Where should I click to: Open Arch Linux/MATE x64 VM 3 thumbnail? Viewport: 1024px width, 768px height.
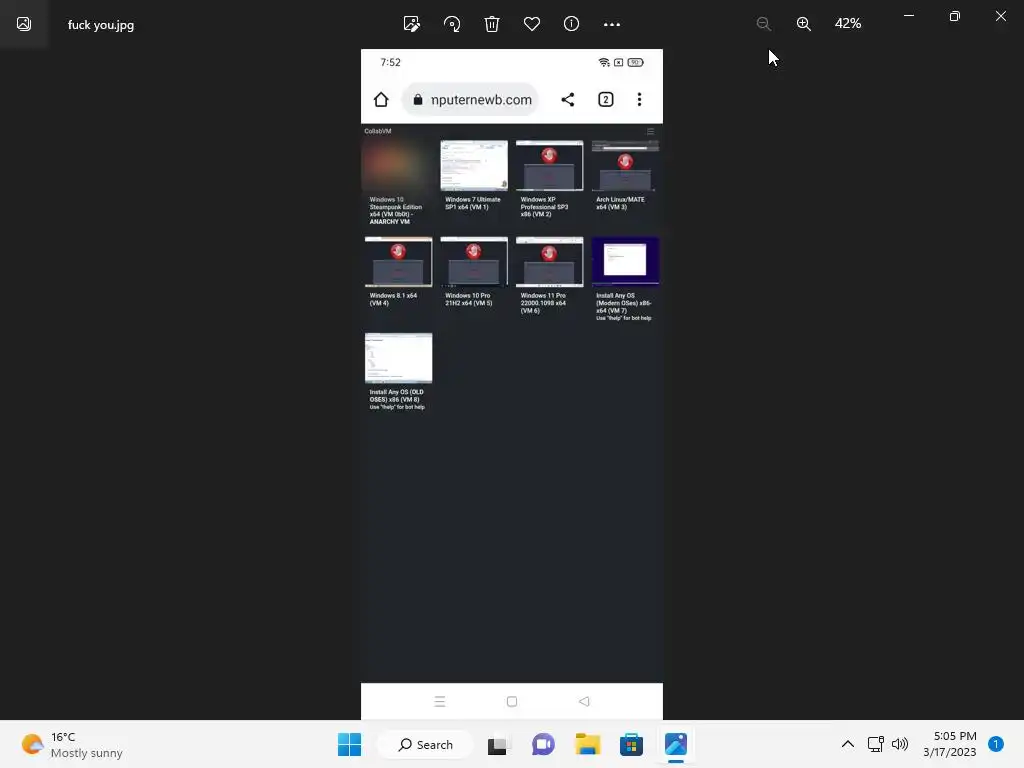point(625,165)
